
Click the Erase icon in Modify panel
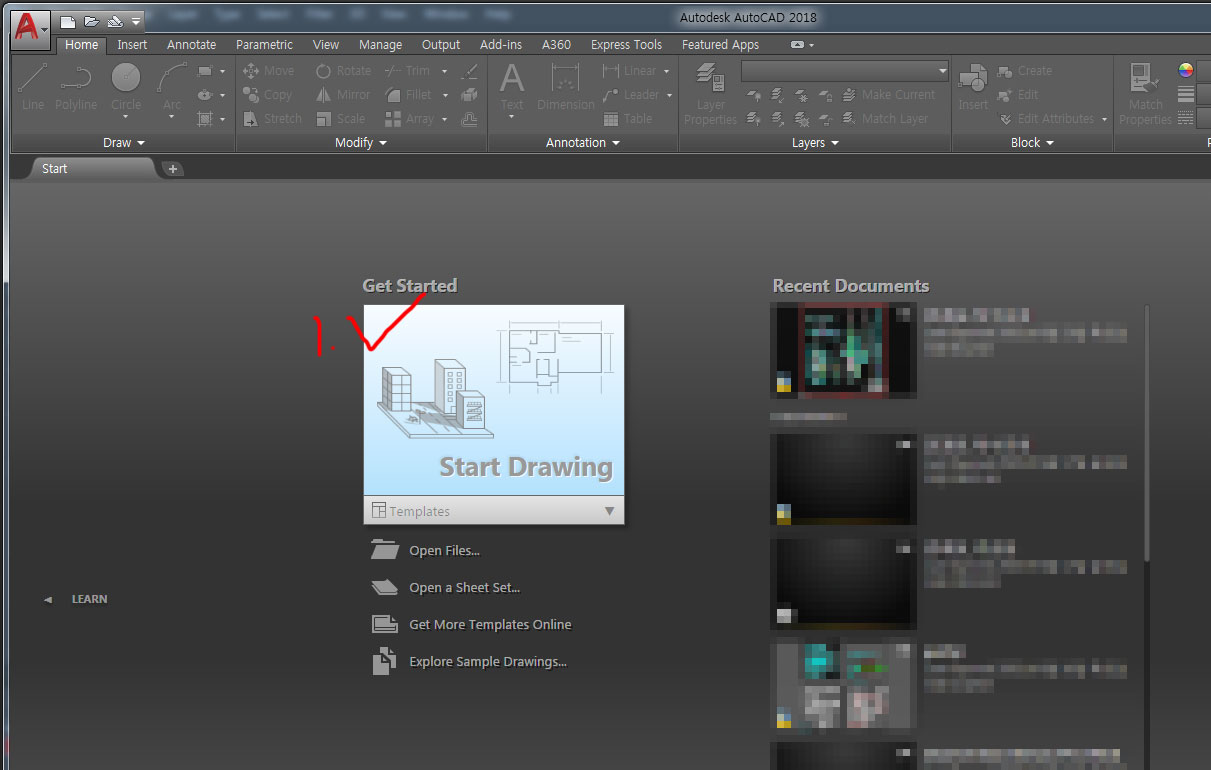[x=469, y=71]
